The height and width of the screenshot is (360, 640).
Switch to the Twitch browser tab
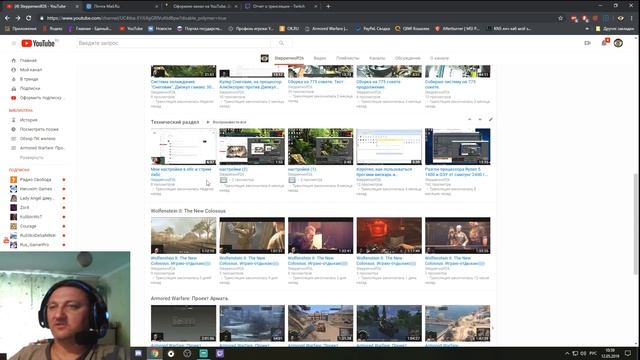tap(280, 6)
